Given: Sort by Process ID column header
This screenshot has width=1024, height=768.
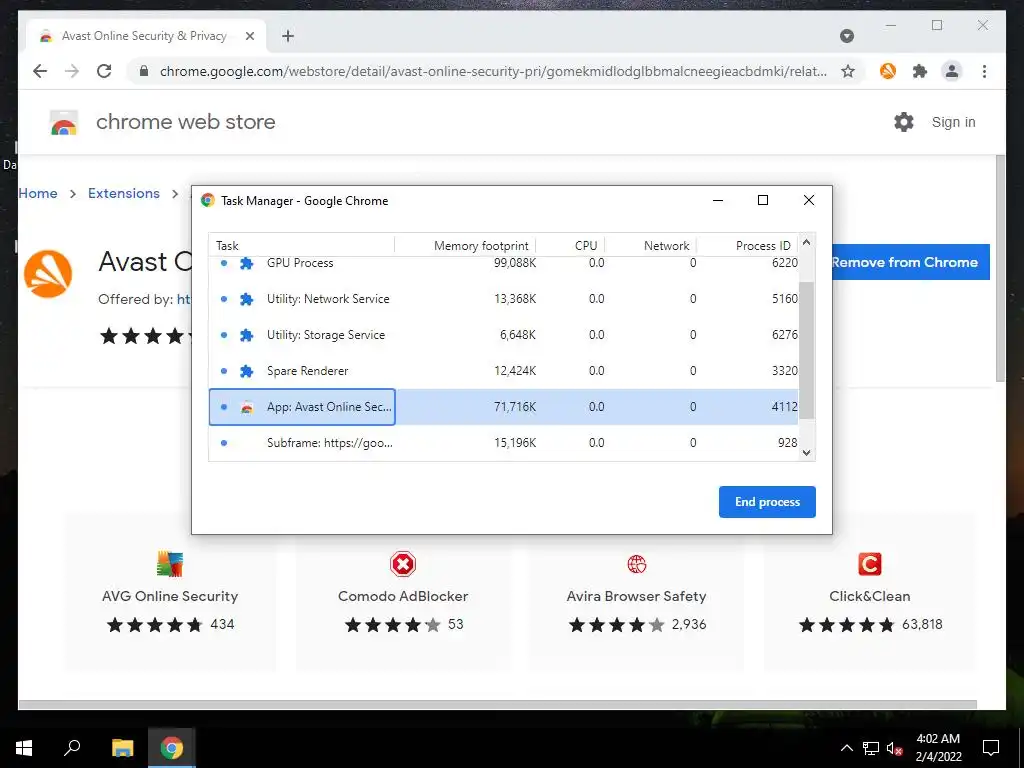Looking at the screenshot, I should (x=747, y=246).
